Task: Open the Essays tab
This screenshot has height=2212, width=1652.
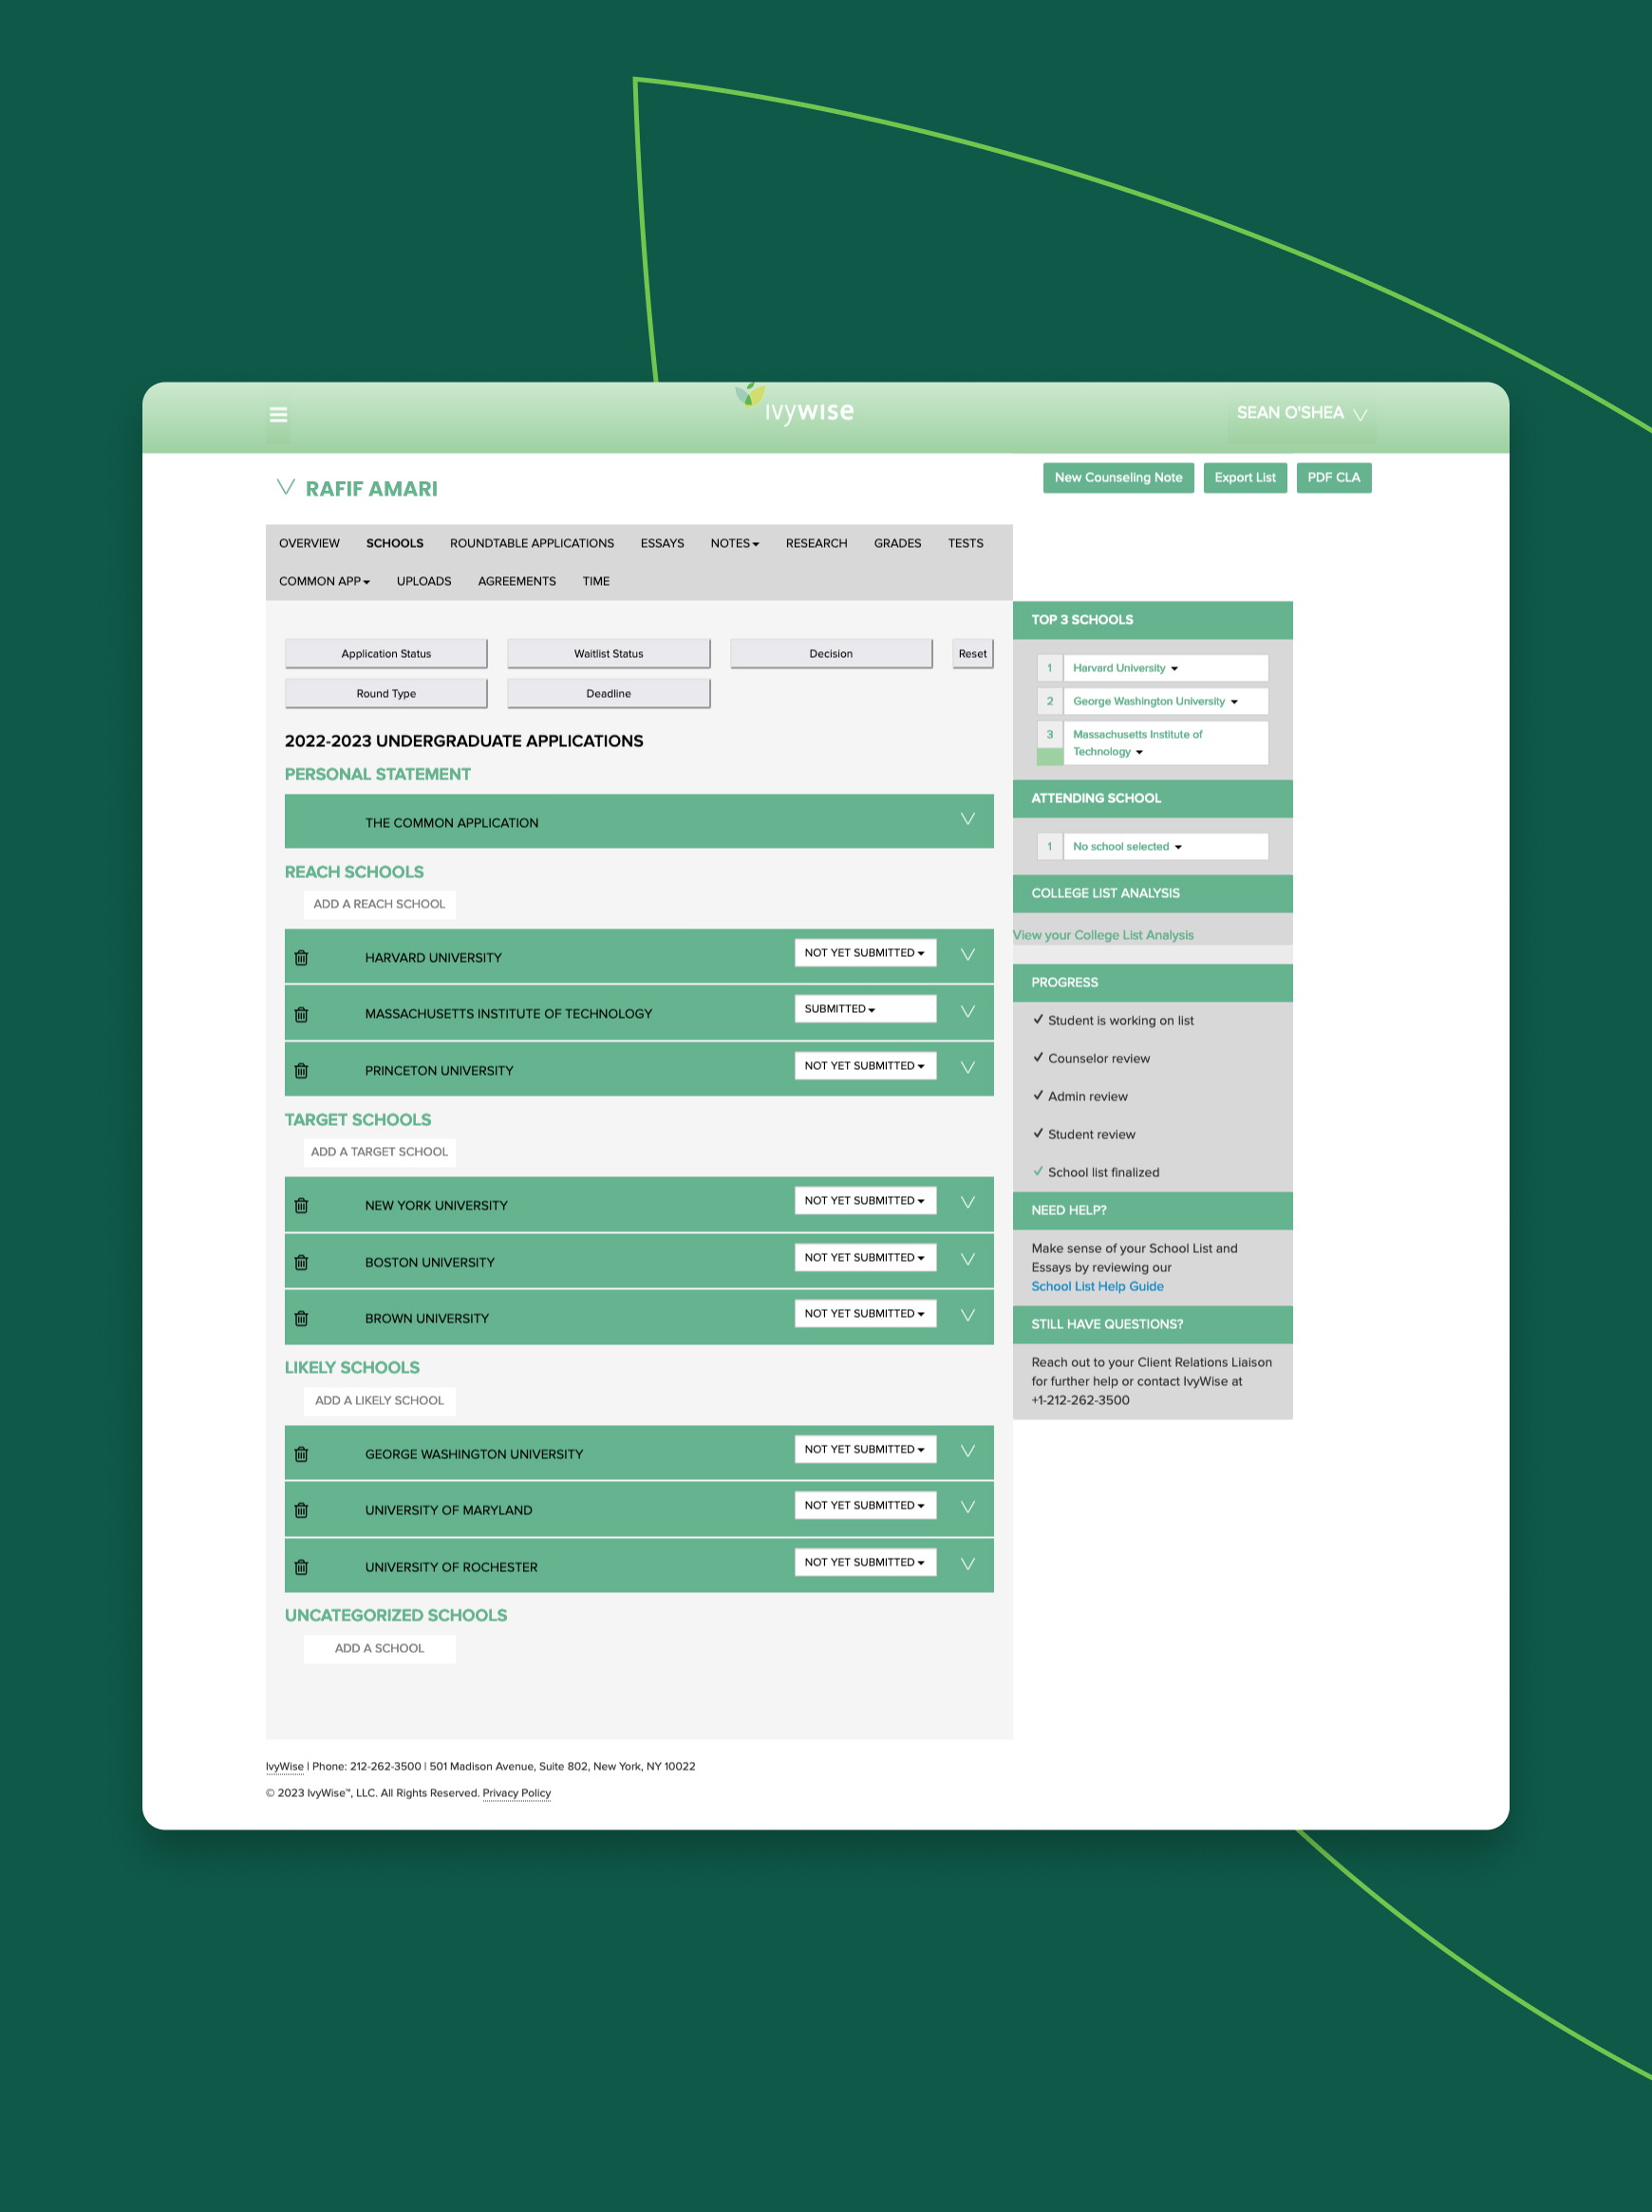Action: point(662,543)
